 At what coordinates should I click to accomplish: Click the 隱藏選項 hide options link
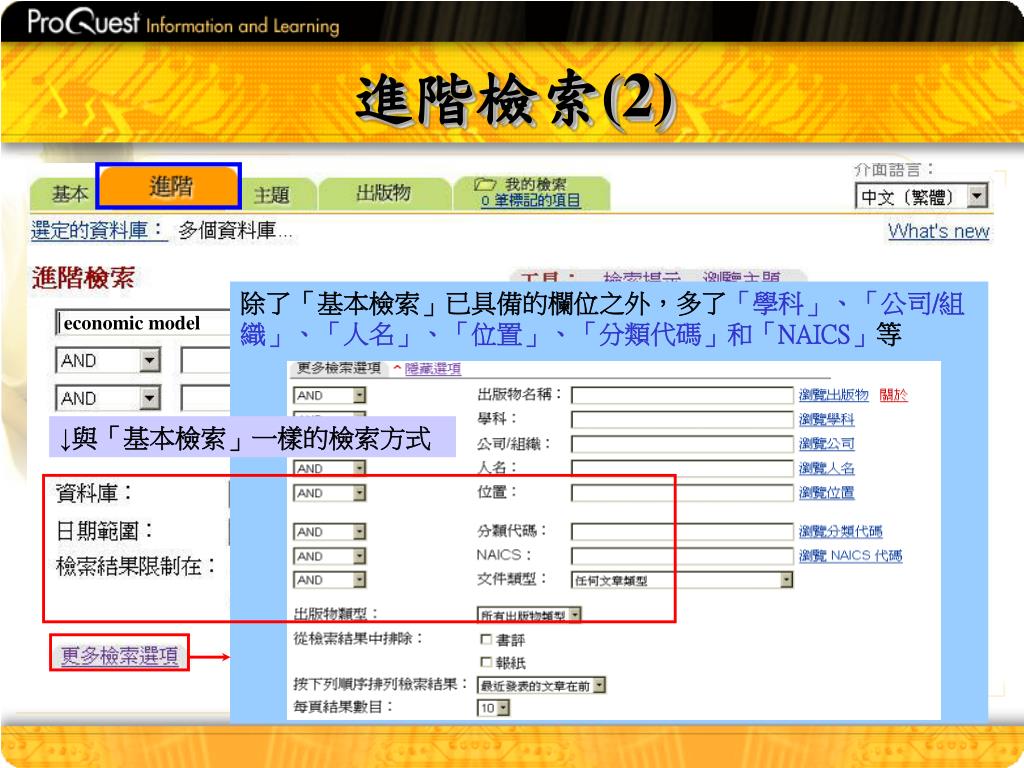(431, 369)
